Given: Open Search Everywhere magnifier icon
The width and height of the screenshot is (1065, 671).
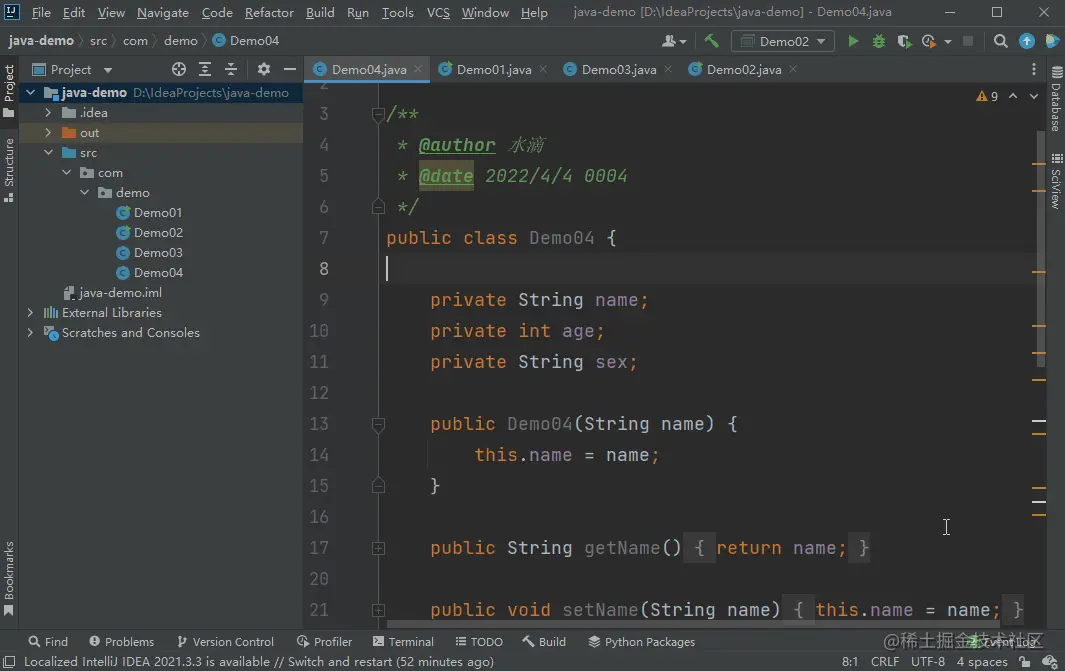Looking at the screenshot, I should 1000,41.
